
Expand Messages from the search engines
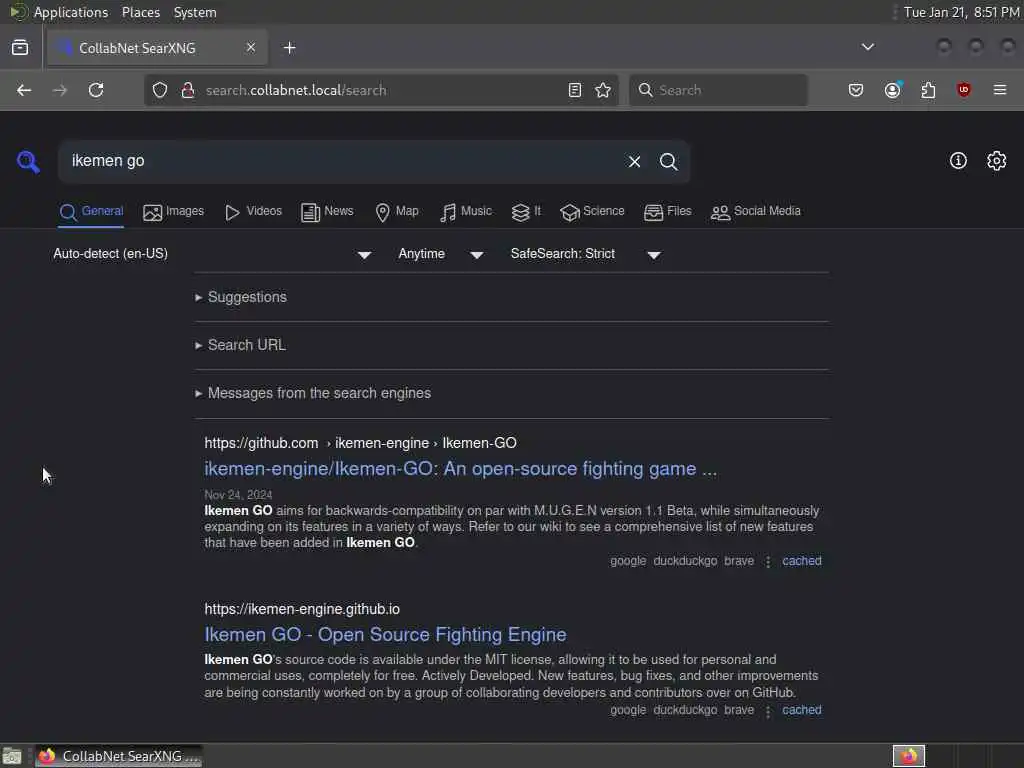313,393
